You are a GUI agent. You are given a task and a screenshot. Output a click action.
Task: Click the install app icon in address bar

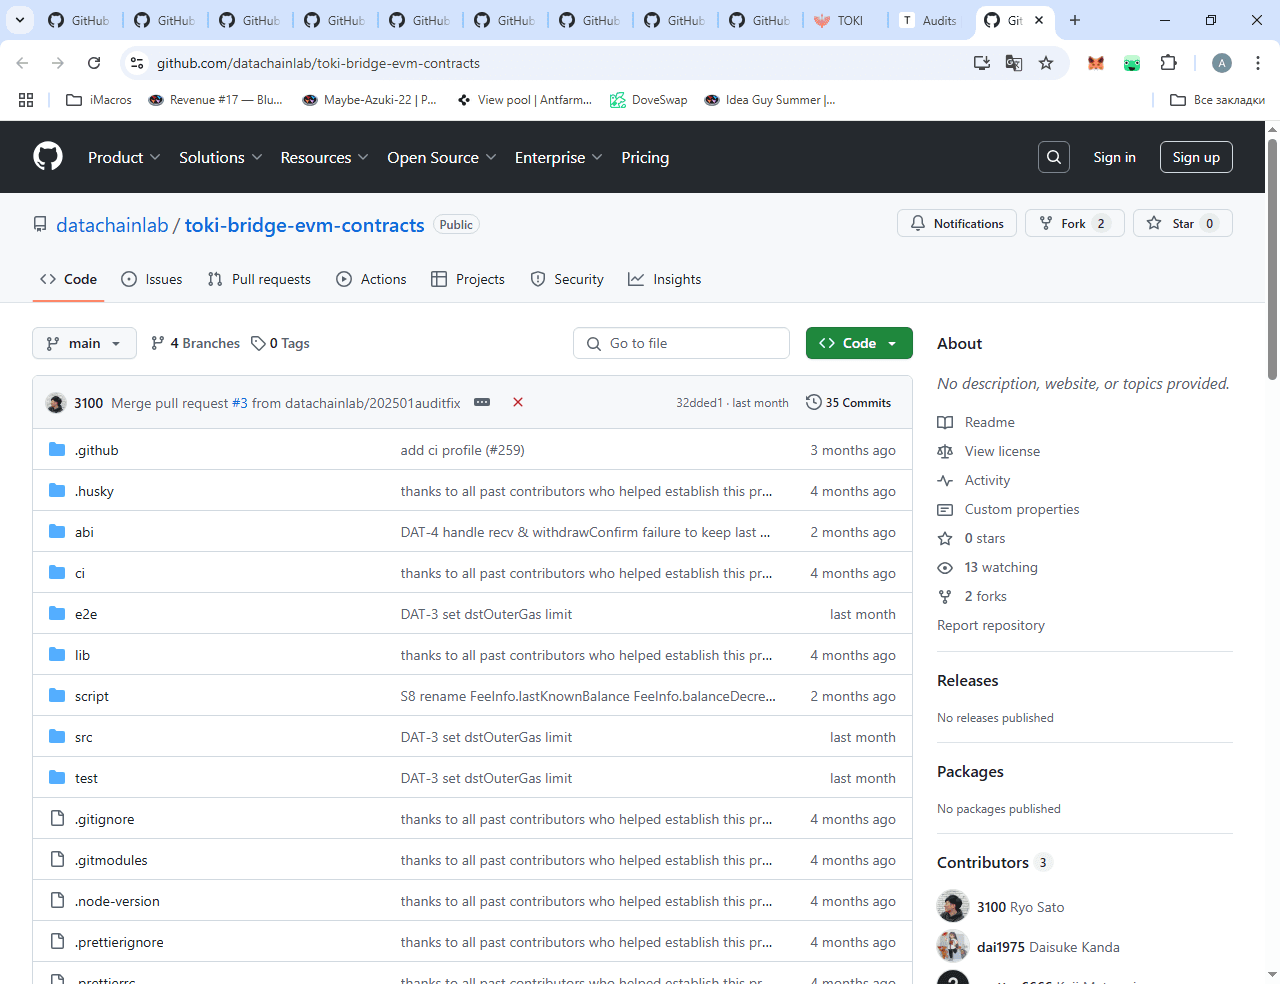tap(982, 63)
